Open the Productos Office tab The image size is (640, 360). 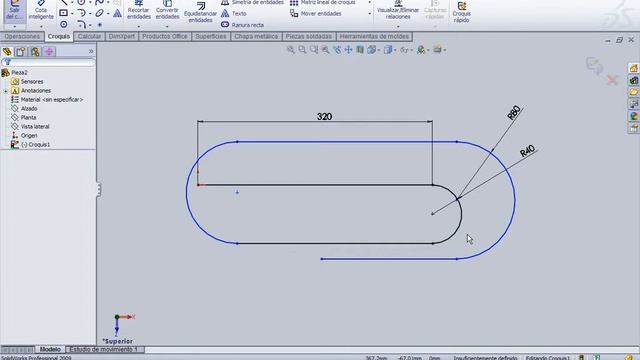165,36
